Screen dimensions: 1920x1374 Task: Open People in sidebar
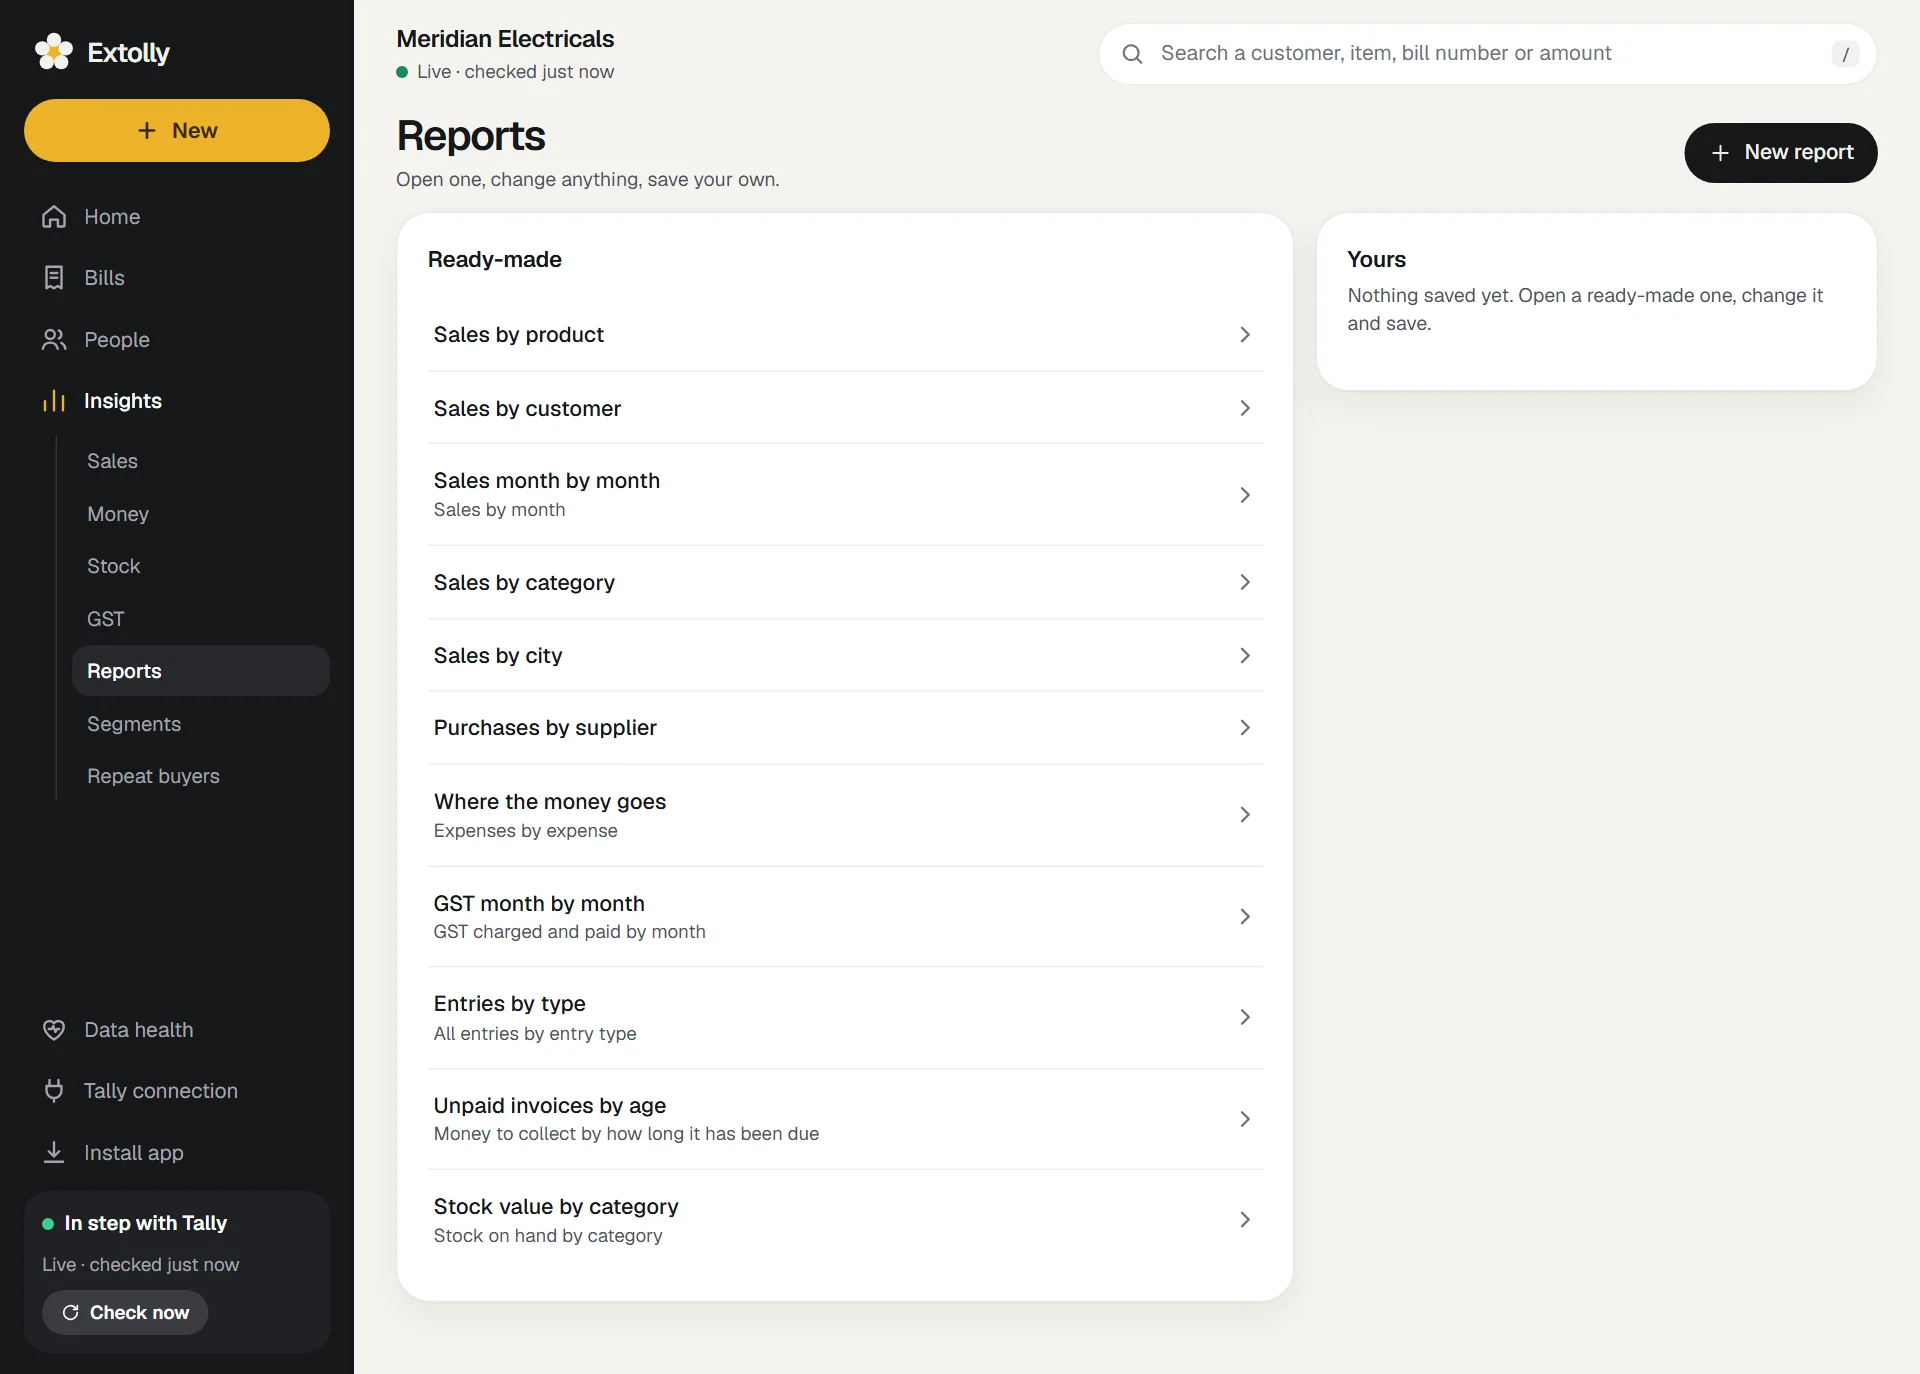(177, 340)
